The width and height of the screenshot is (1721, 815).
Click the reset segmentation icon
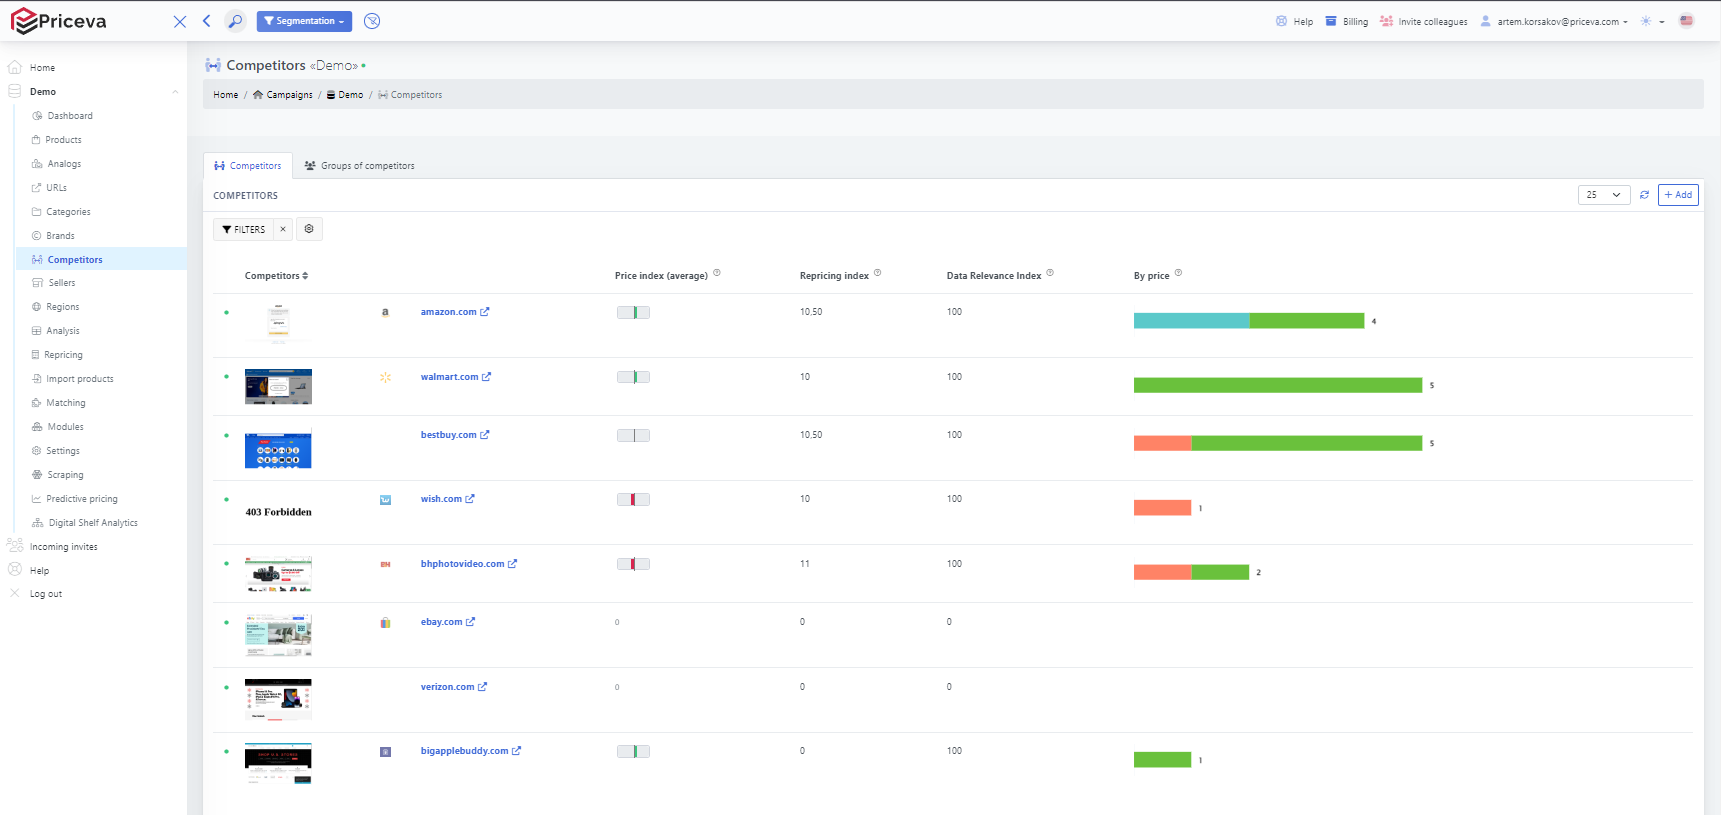372,21
